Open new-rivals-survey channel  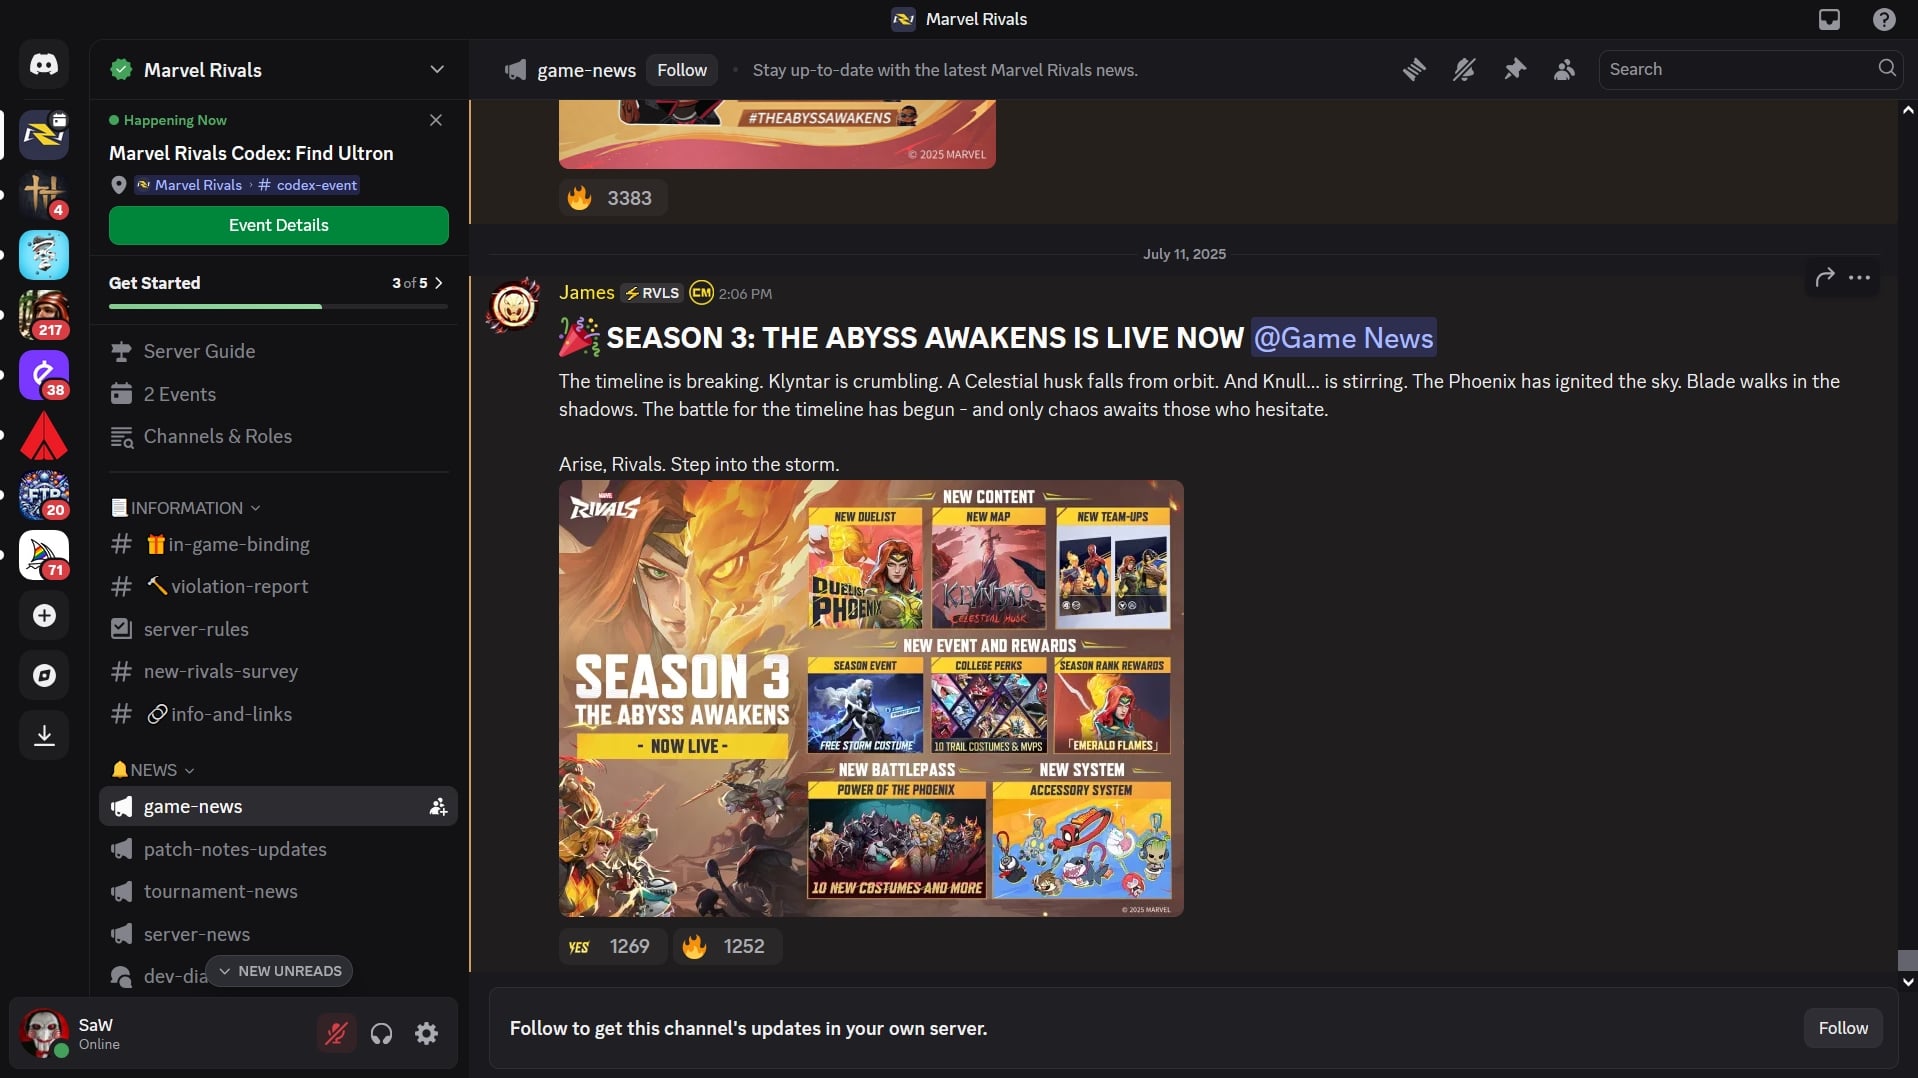279,671
